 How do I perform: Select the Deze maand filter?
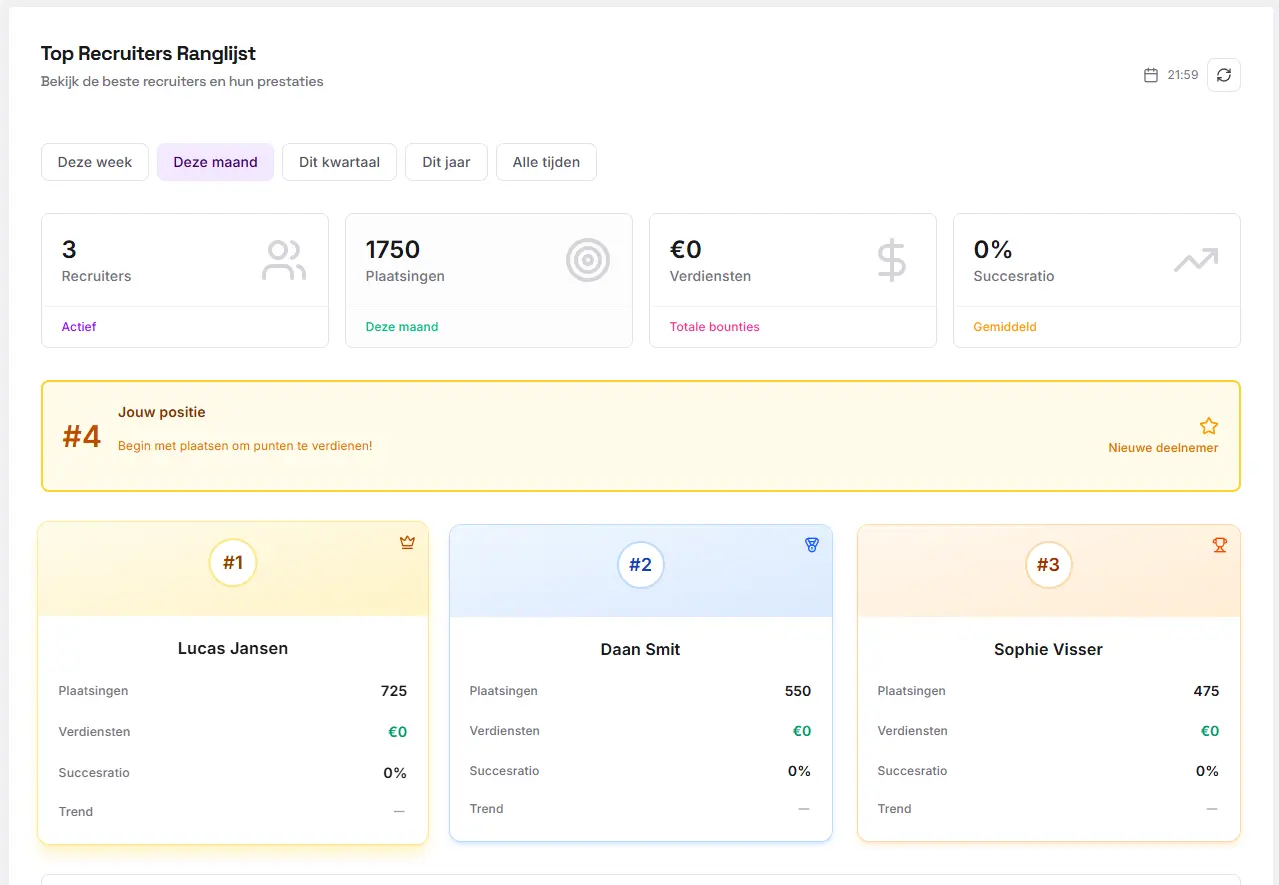point(215,162)
